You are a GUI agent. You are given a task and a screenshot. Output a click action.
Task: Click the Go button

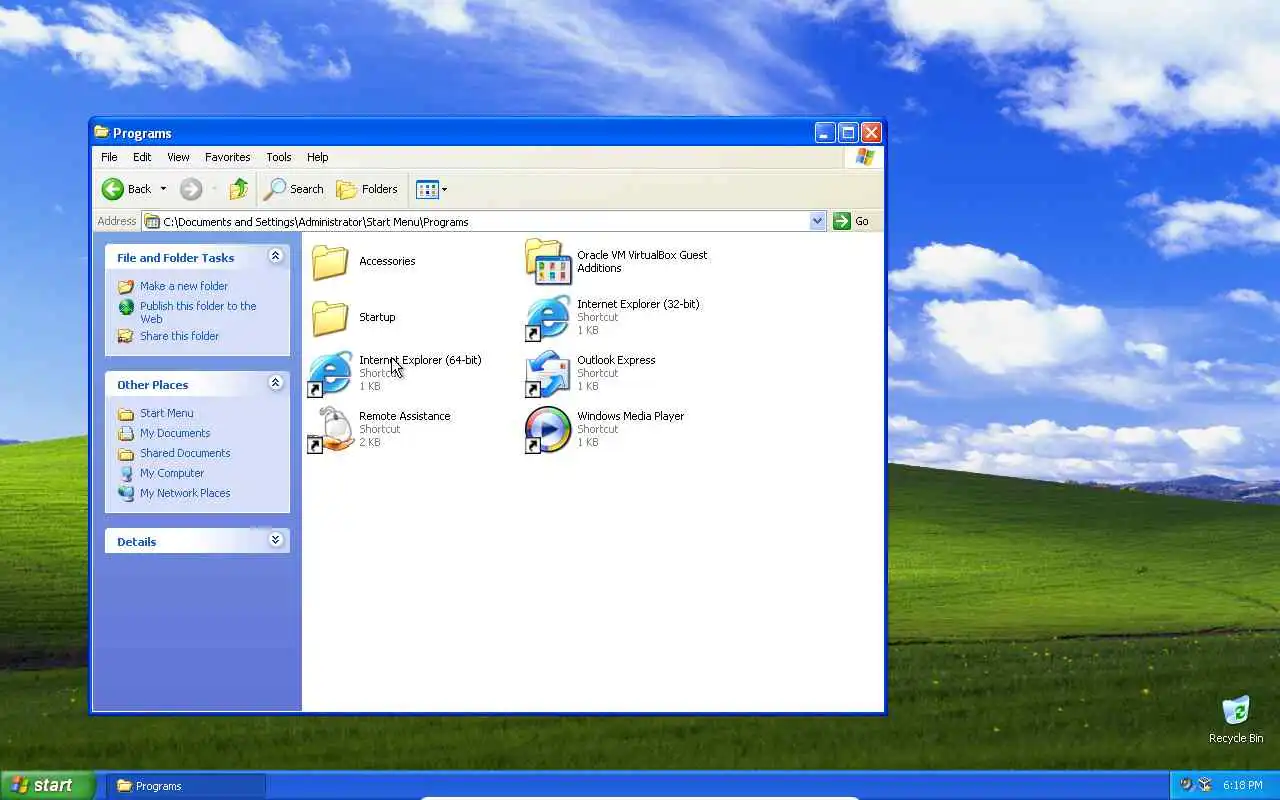[851, 221]
